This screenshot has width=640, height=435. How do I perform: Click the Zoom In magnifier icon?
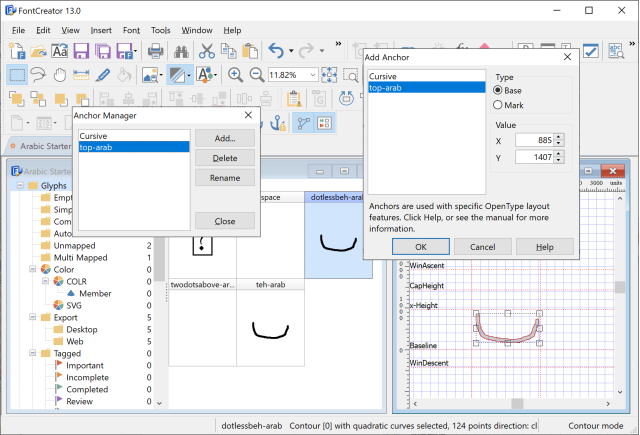coord(236,75)
